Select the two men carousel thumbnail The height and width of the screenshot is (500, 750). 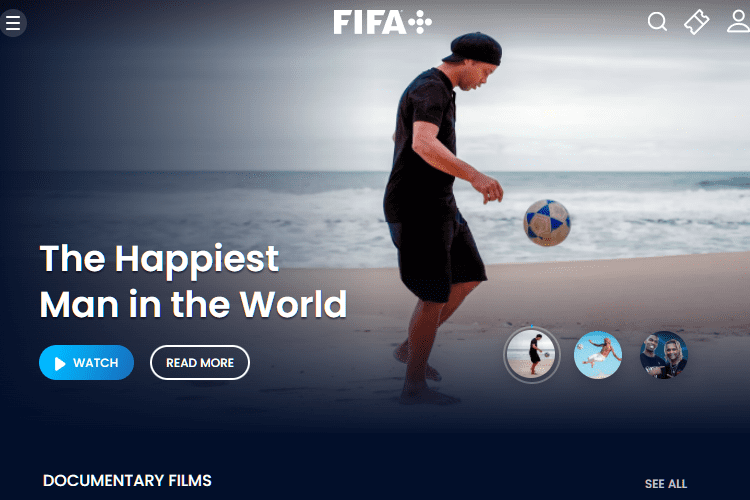coord(664,355)
